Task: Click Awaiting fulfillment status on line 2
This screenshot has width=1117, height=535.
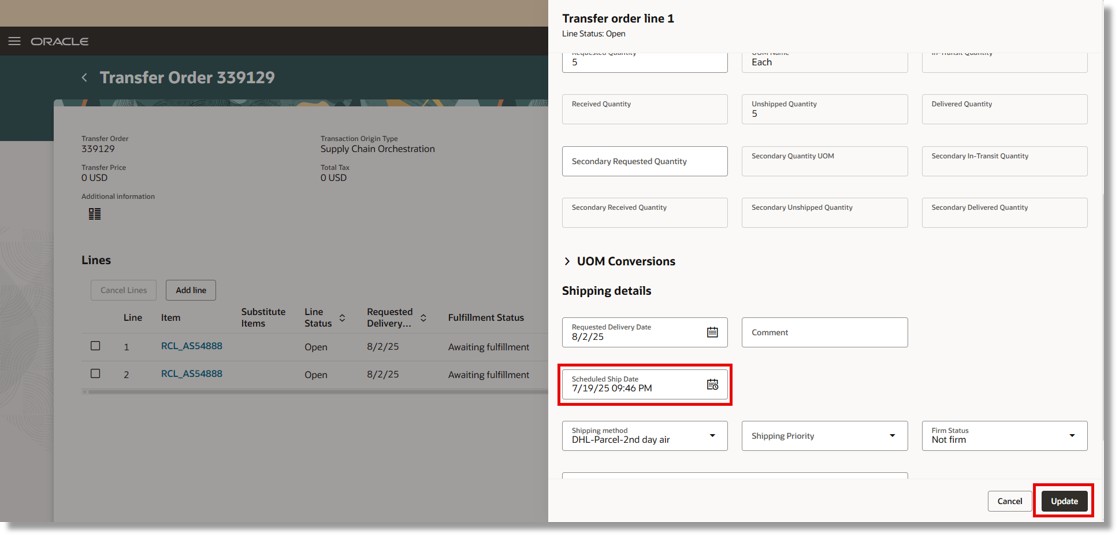Action: pyautogui.click(x=488, y=374)
